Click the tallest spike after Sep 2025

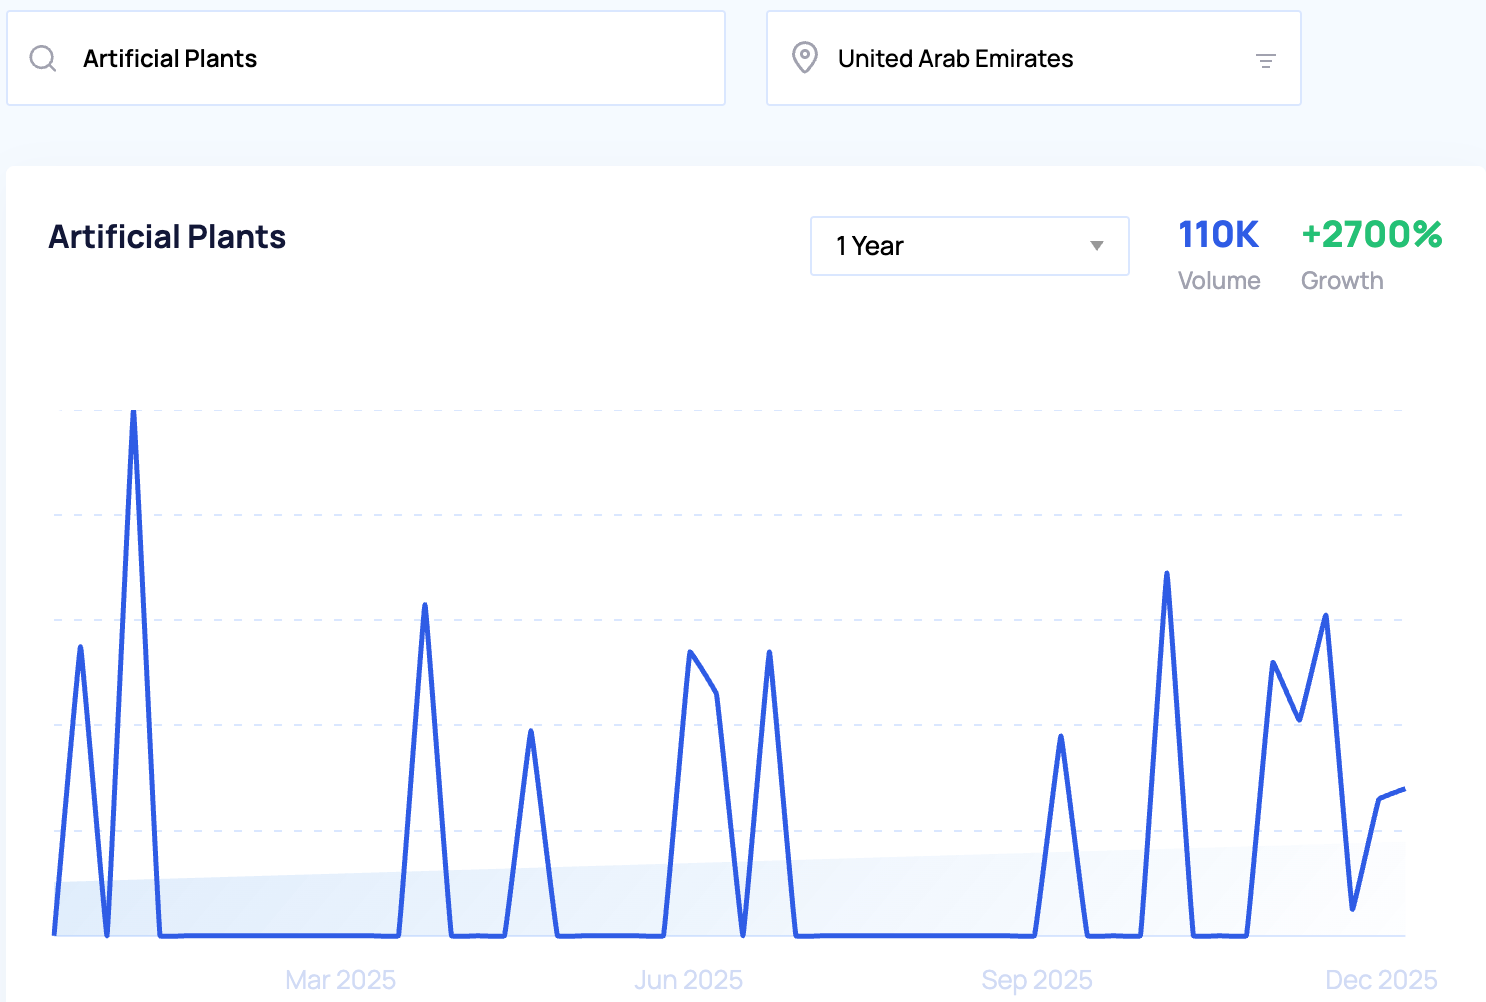(x=1167, y=574)
